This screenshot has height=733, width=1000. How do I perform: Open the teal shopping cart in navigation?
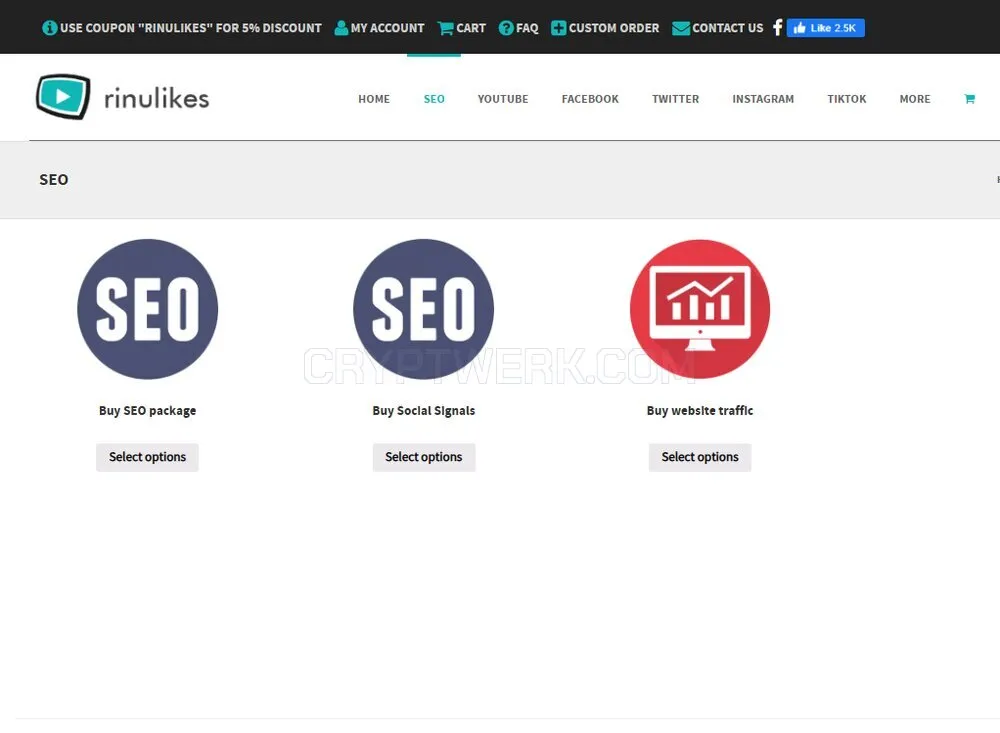click(x=969, y=99)
